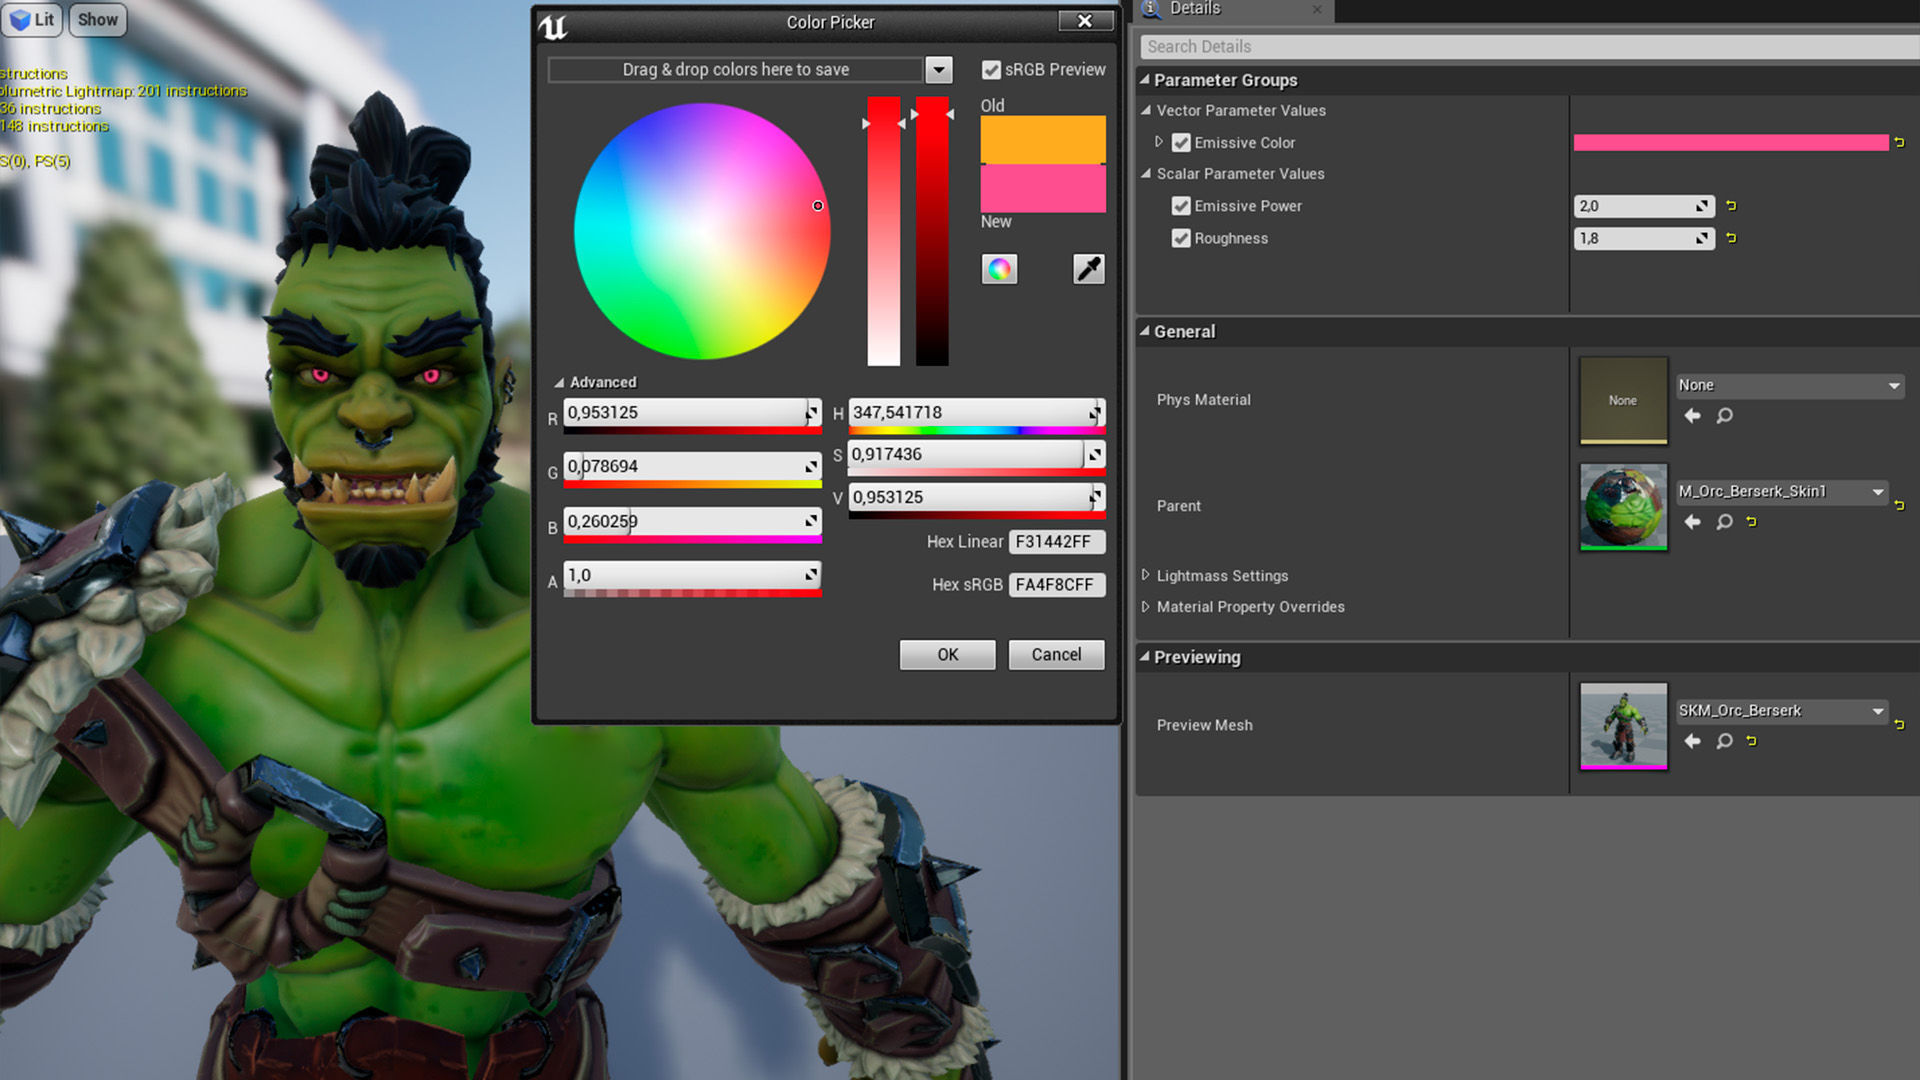
Task: Use selected asset arrow for Phys Material
Action: 1692,415
